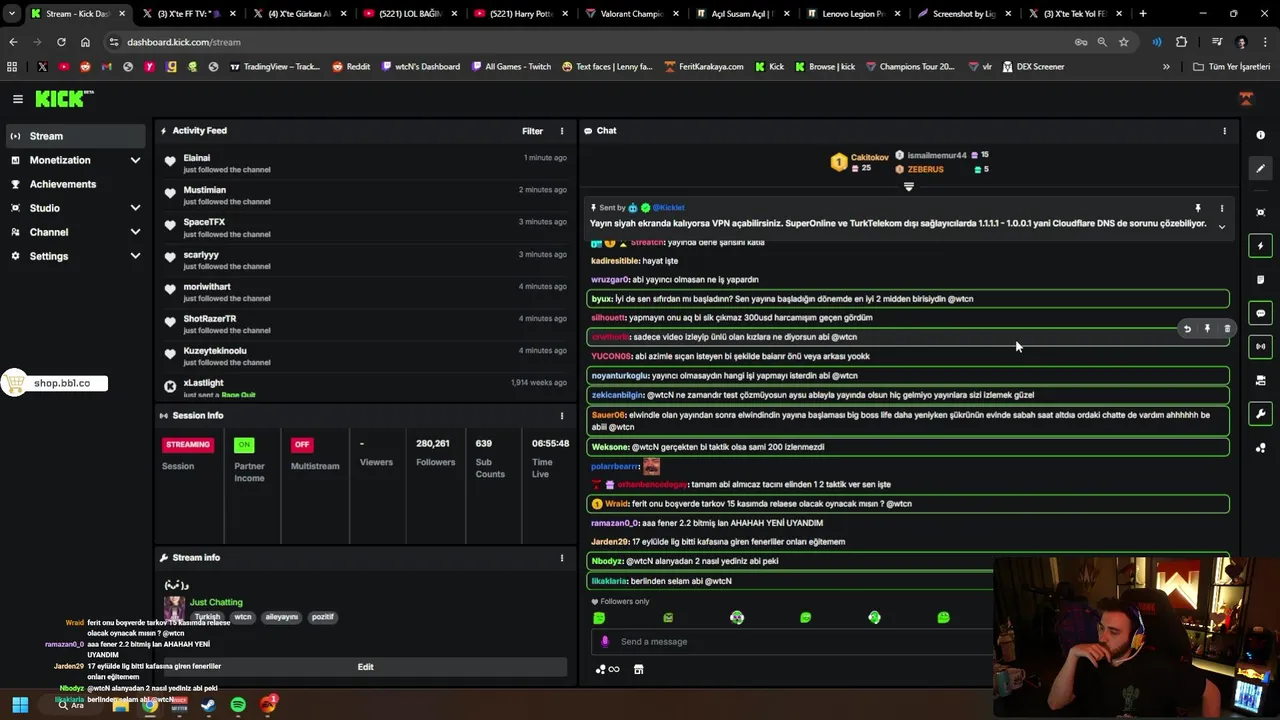Click the Turkish tag in Stream info
Image resolution: width=1280 pixels, height=720 pixels.
pyautogui.click(x=207, y=617)
